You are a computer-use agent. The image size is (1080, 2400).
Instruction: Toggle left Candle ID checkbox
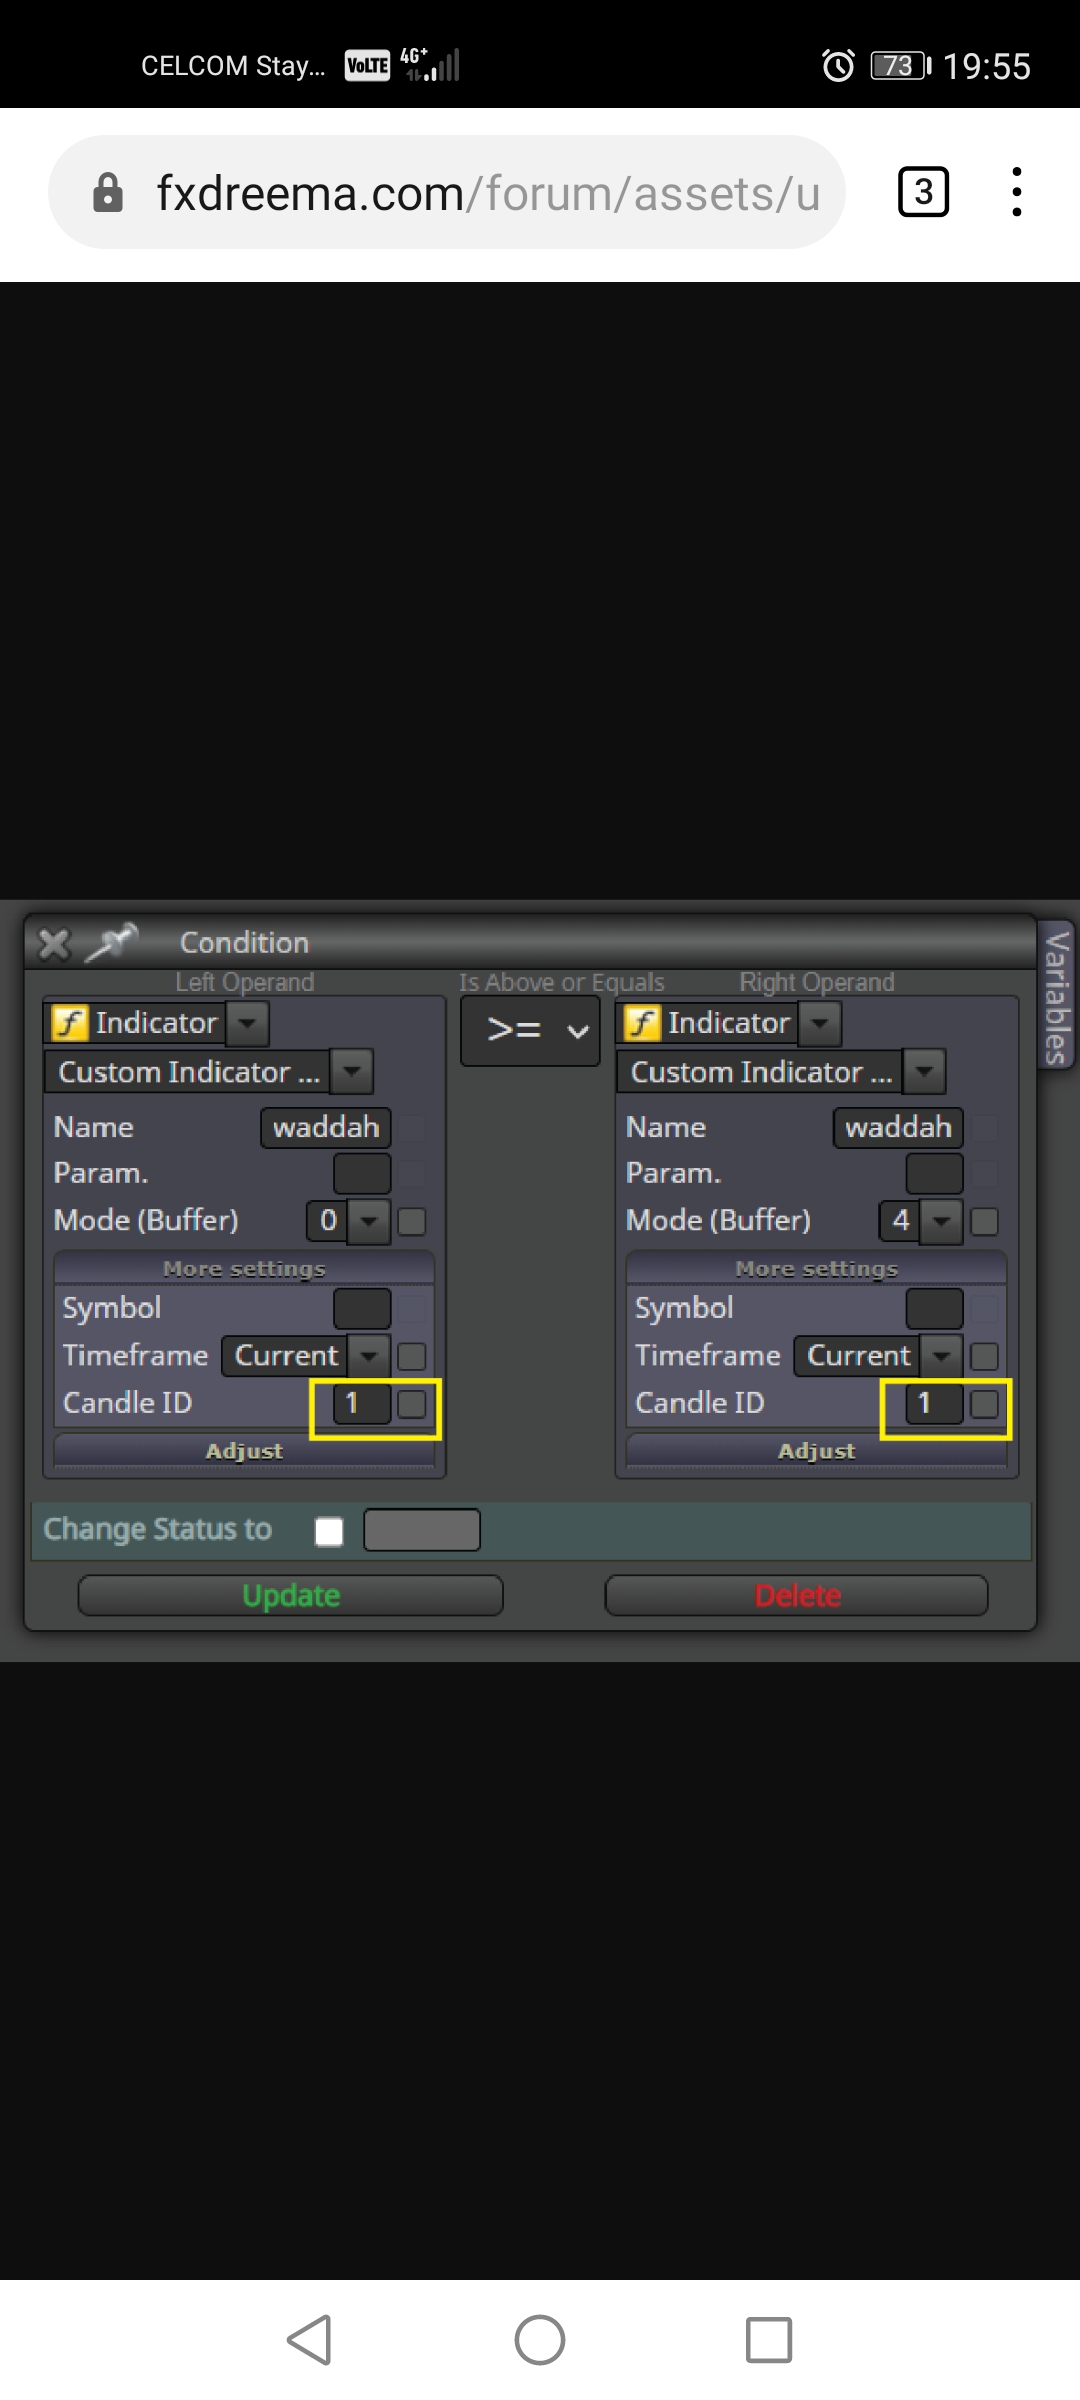(x=412, y=1404)
